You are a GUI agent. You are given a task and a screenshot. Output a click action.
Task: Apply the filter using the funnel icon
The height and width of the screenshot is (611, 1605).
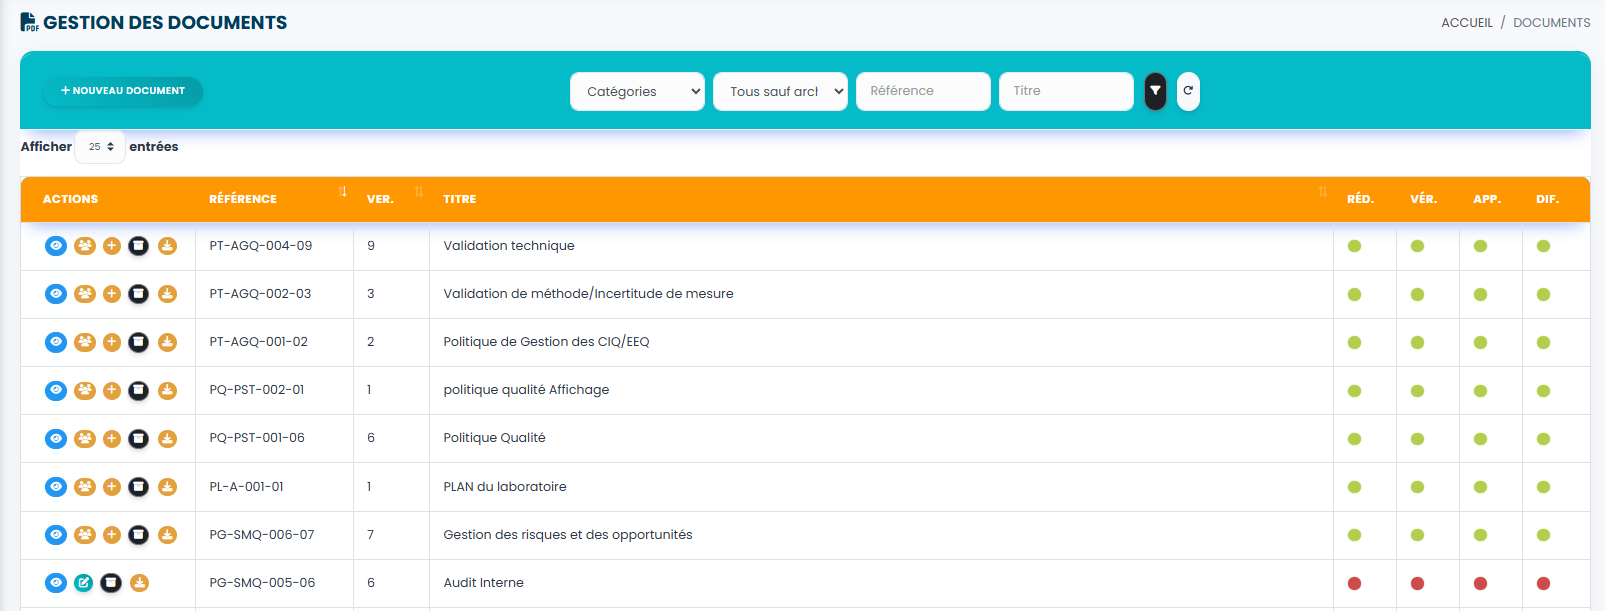(1155, 91)
